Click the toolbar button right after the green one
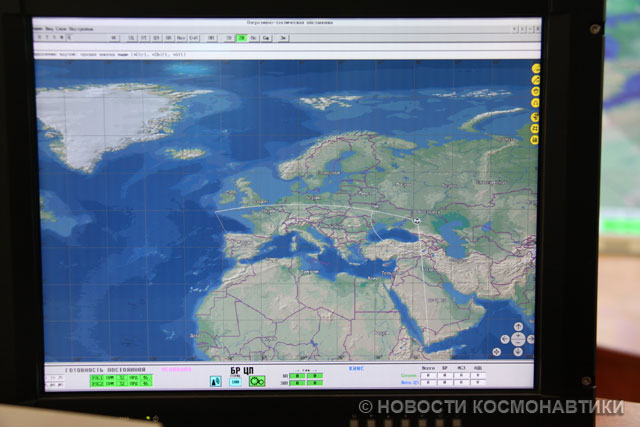This screenshot has height=427, width=640. [254, 37]
